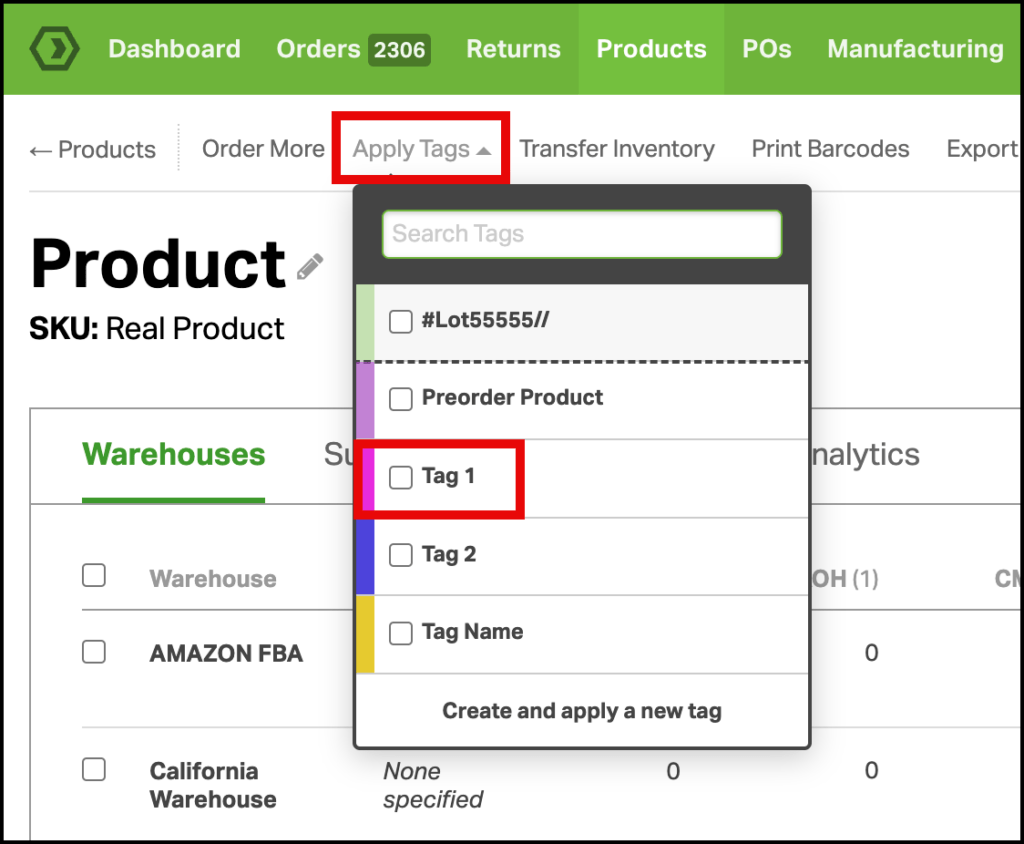The height and width of the screenshot is (844, 1024).
Task: Click the pencil icon to edit product name
Action: 311,266
